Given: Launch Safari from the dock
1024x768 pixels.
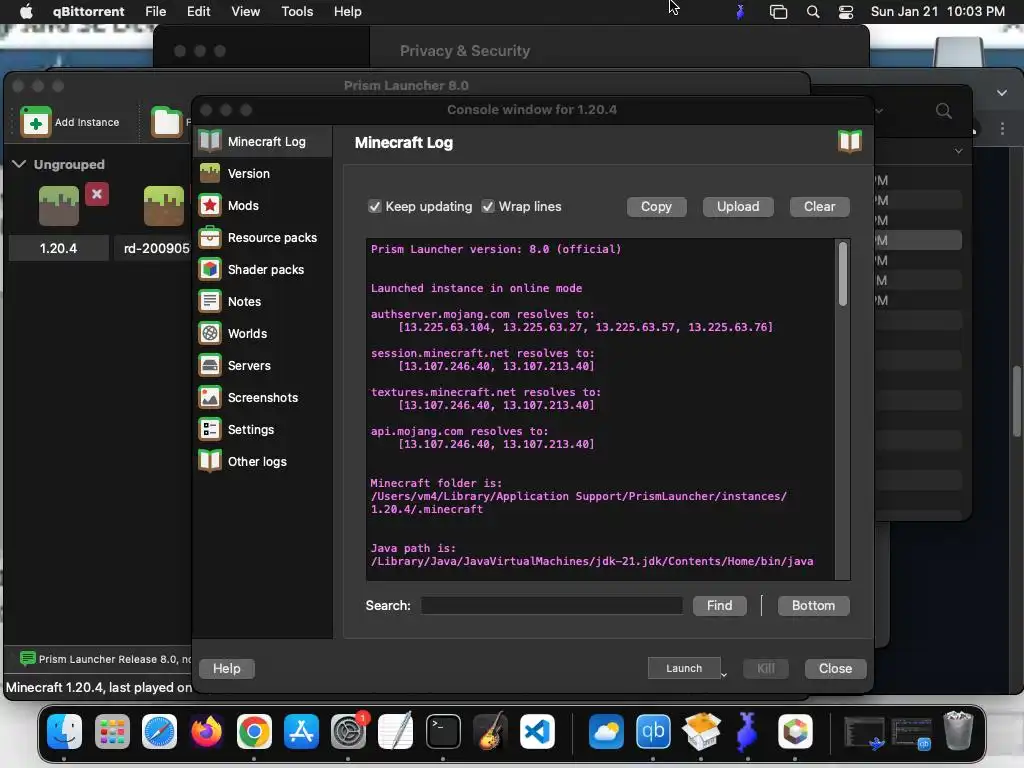Looking at the screenshot, I should point(159,731).
